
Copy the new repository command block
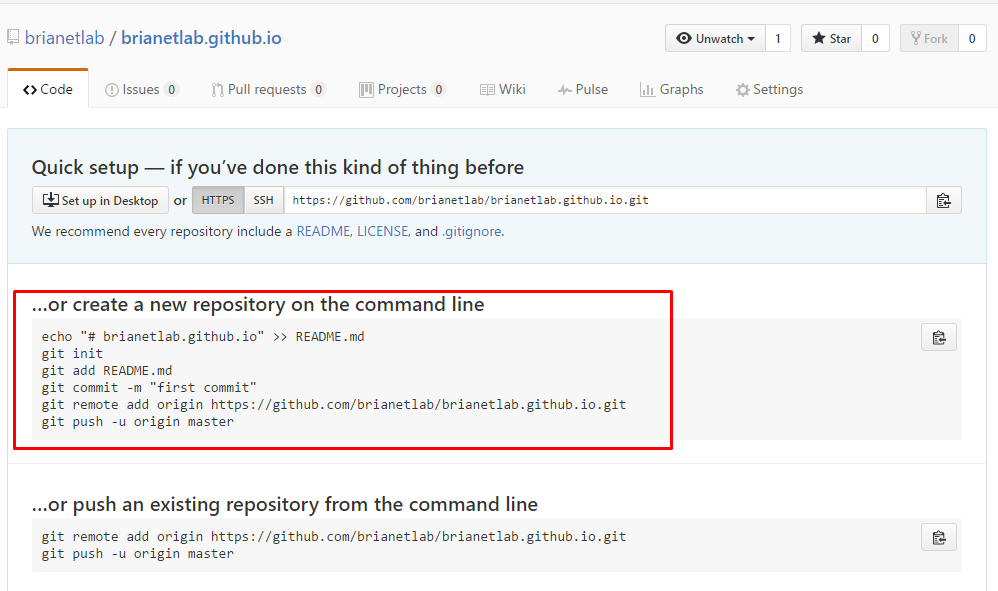(939, 338)
